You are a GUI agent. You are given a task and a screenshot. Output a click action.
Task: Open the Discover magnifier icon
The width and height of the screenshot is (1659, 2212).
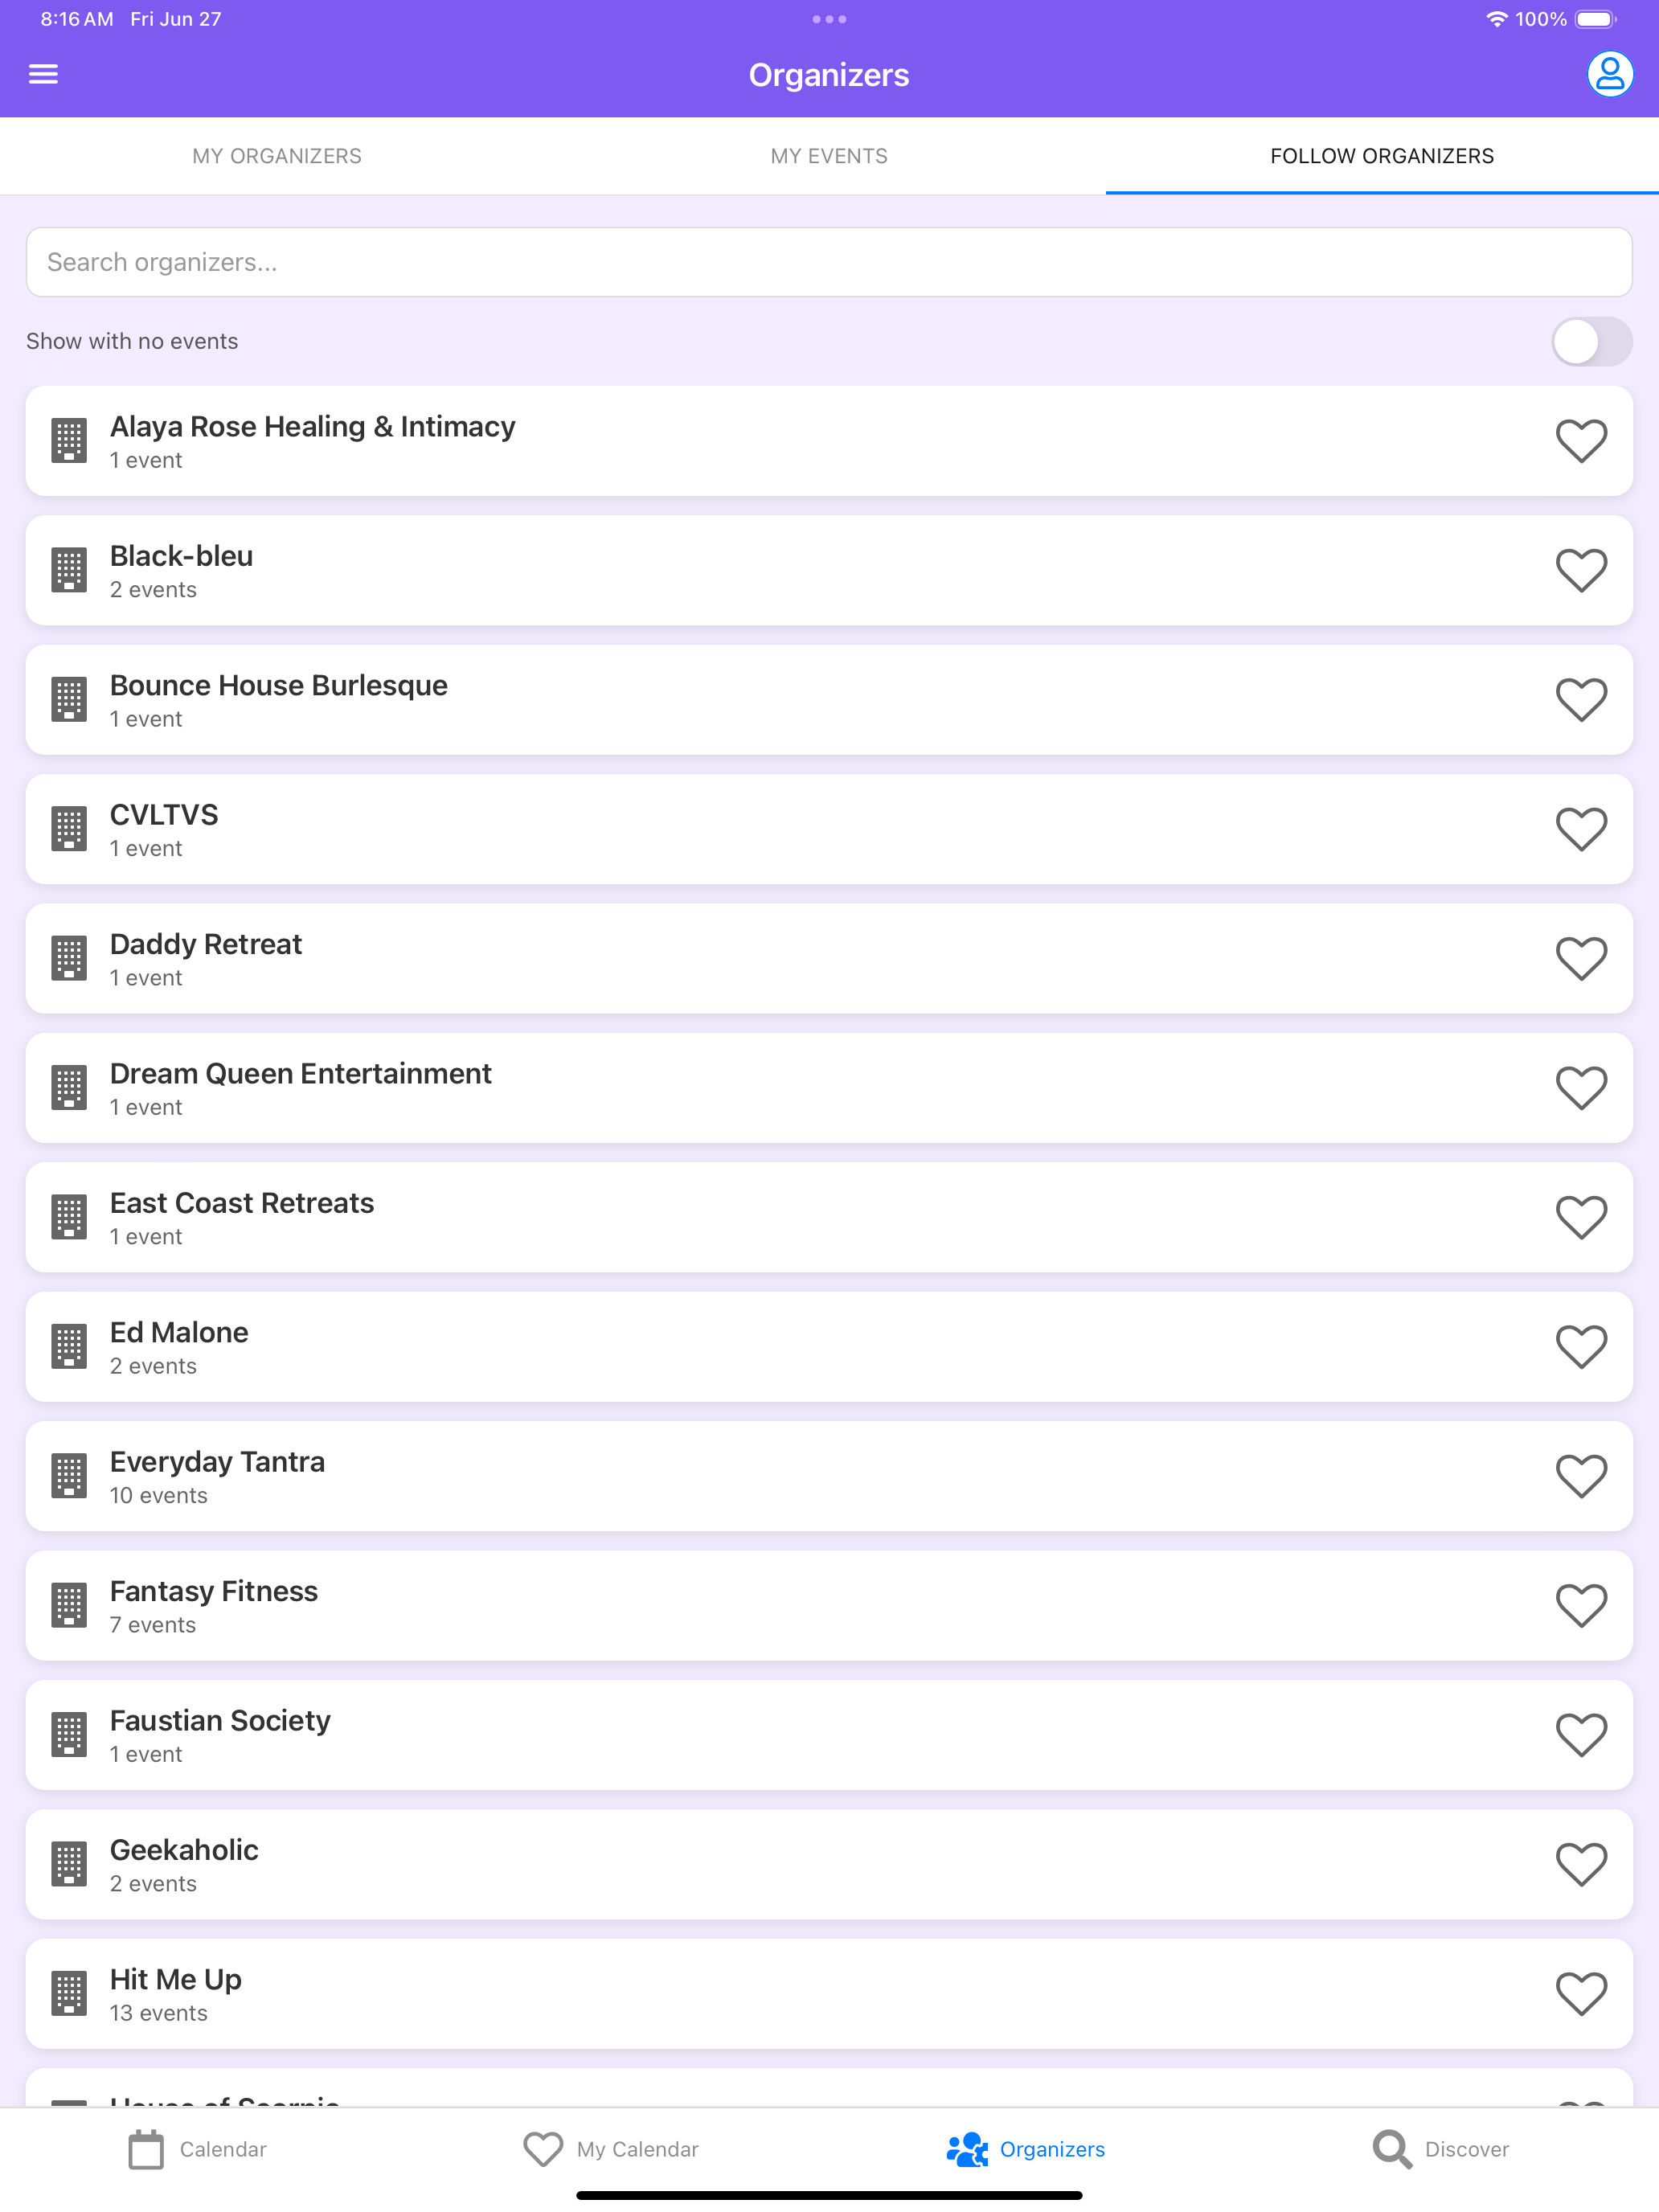pyautogui.click(x=1391, y=2149)
